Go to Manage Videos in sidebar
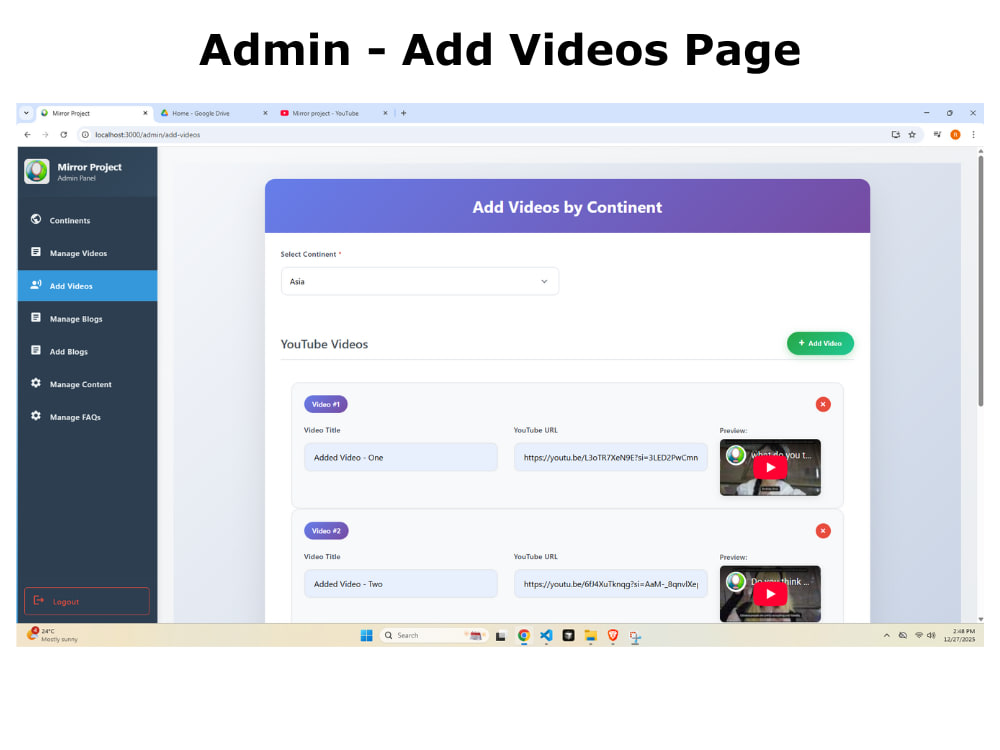Screen dimensions: 1000x750 87,253
